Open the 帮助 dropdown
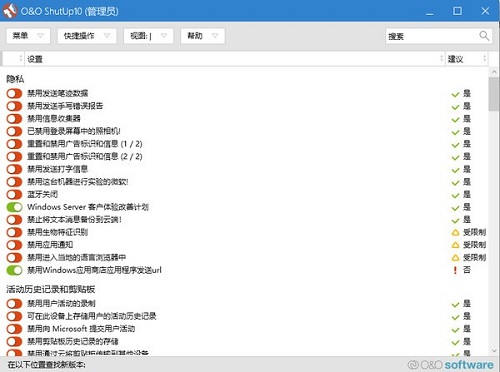 [203, 36]
